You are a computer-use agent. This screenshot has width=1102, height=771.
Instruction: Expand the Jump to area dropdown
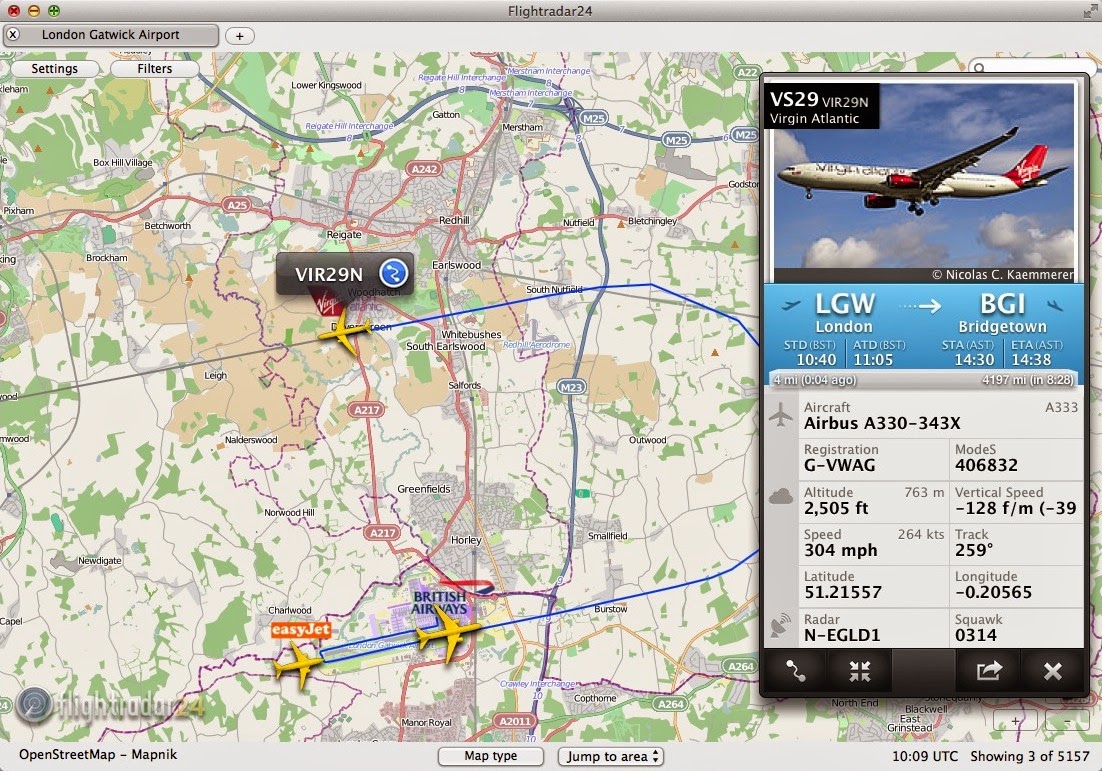610,756
